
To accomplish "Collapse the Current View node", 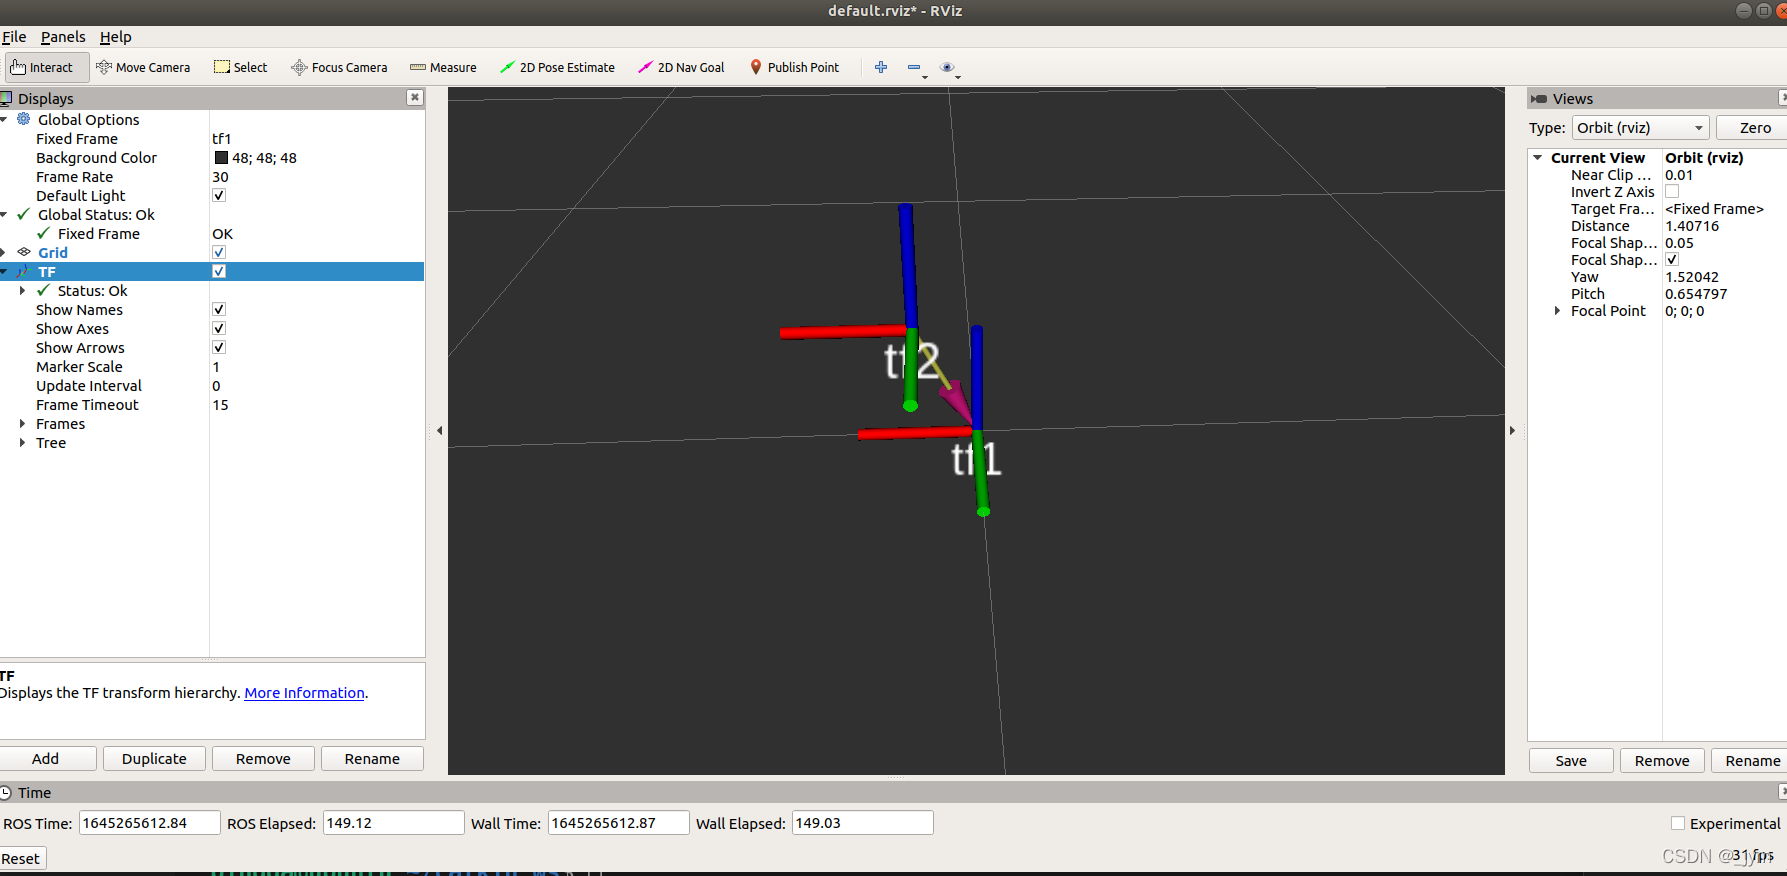I will click(x=1538, y=157).
